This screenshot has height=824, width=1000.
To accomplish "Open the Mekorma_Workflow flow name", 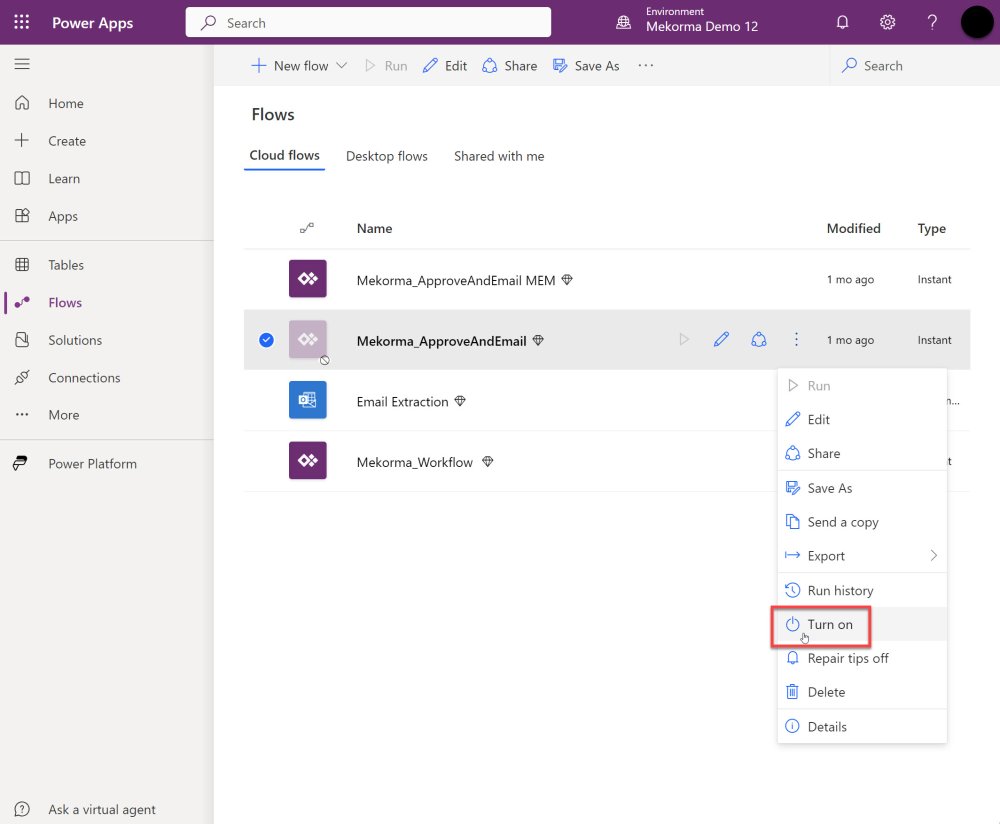I will (415, 462).
